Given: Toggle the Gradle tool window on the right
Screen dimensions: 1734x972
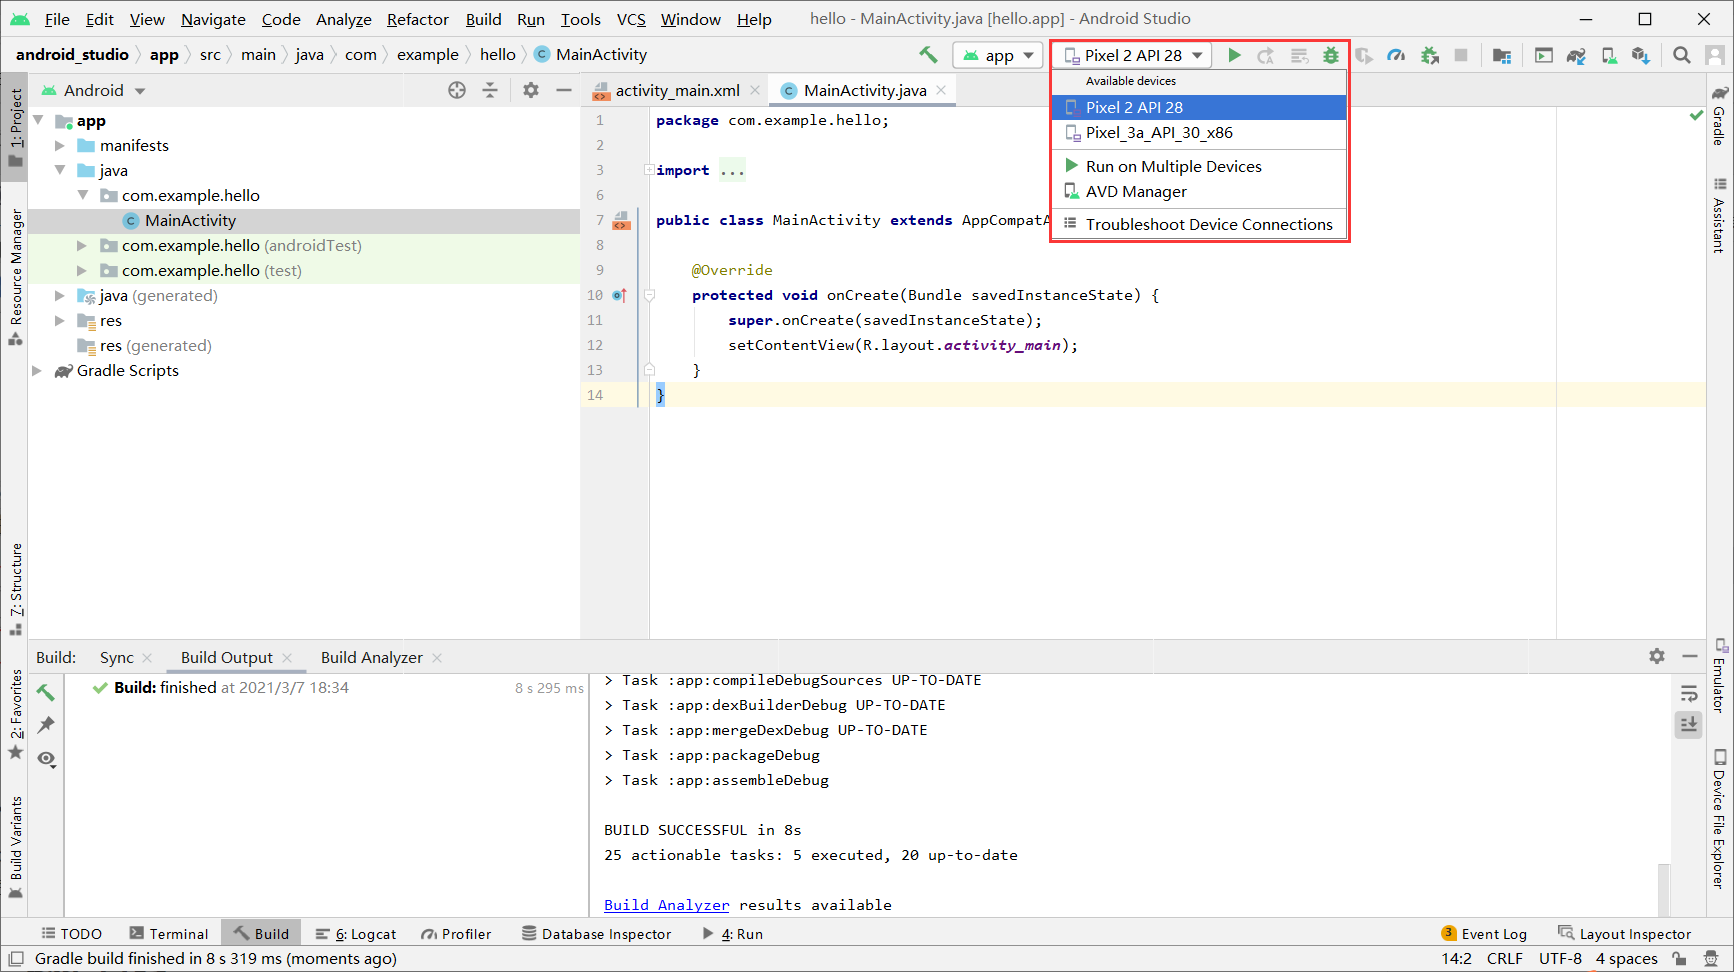Looking at the screenshot, I should pos(1719,114).
